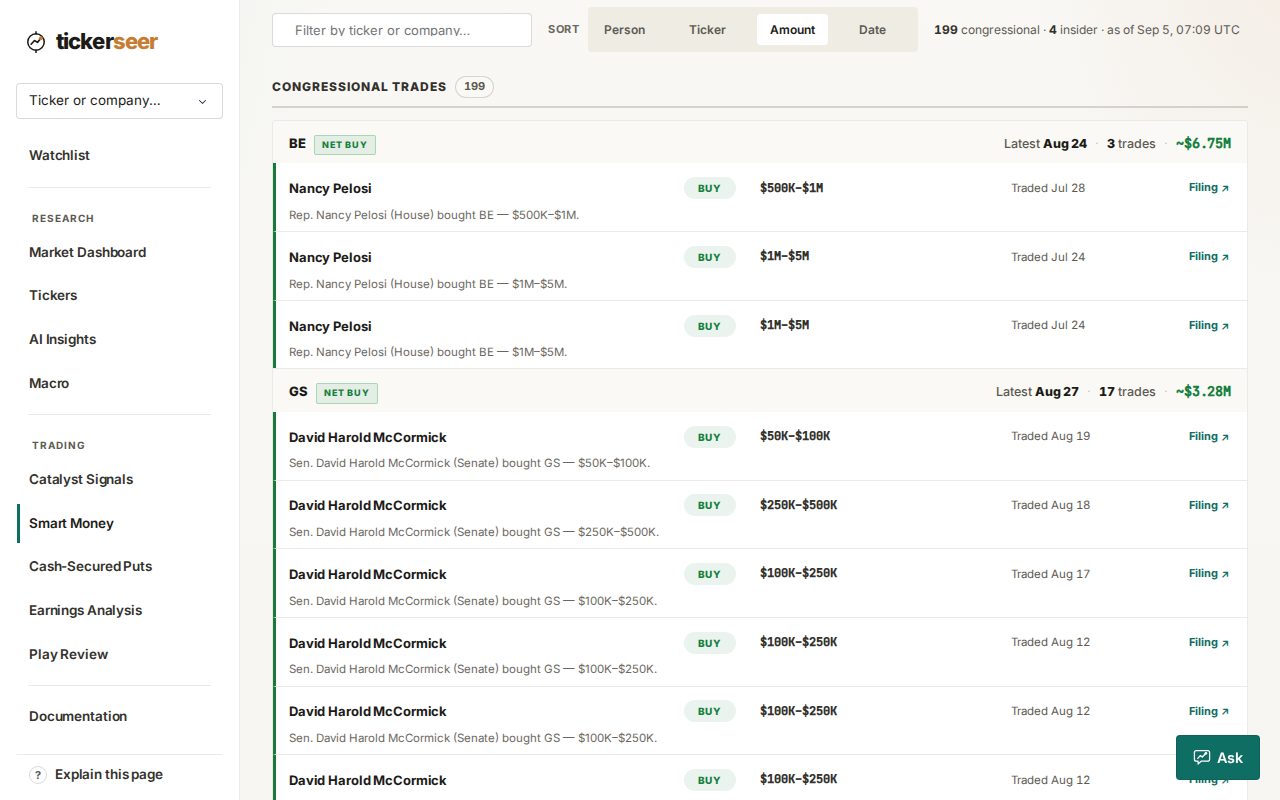Image resolution: width=1280 pixels, height=800 pixels.
Task: Click the NET BUY badge next to BE
Action: (345, 145)
